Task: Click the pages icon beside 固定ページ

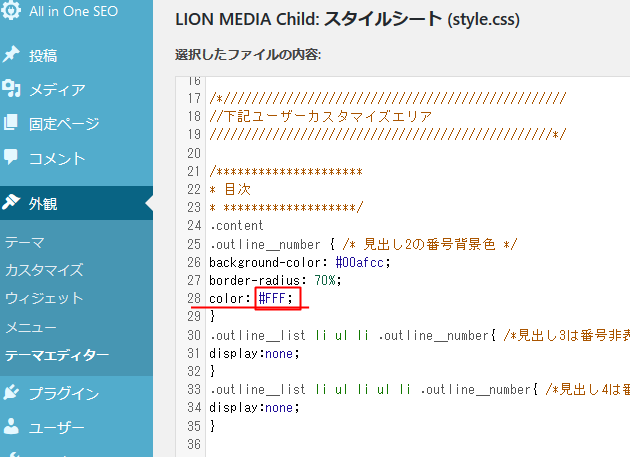Action: (x=12, y=124)
